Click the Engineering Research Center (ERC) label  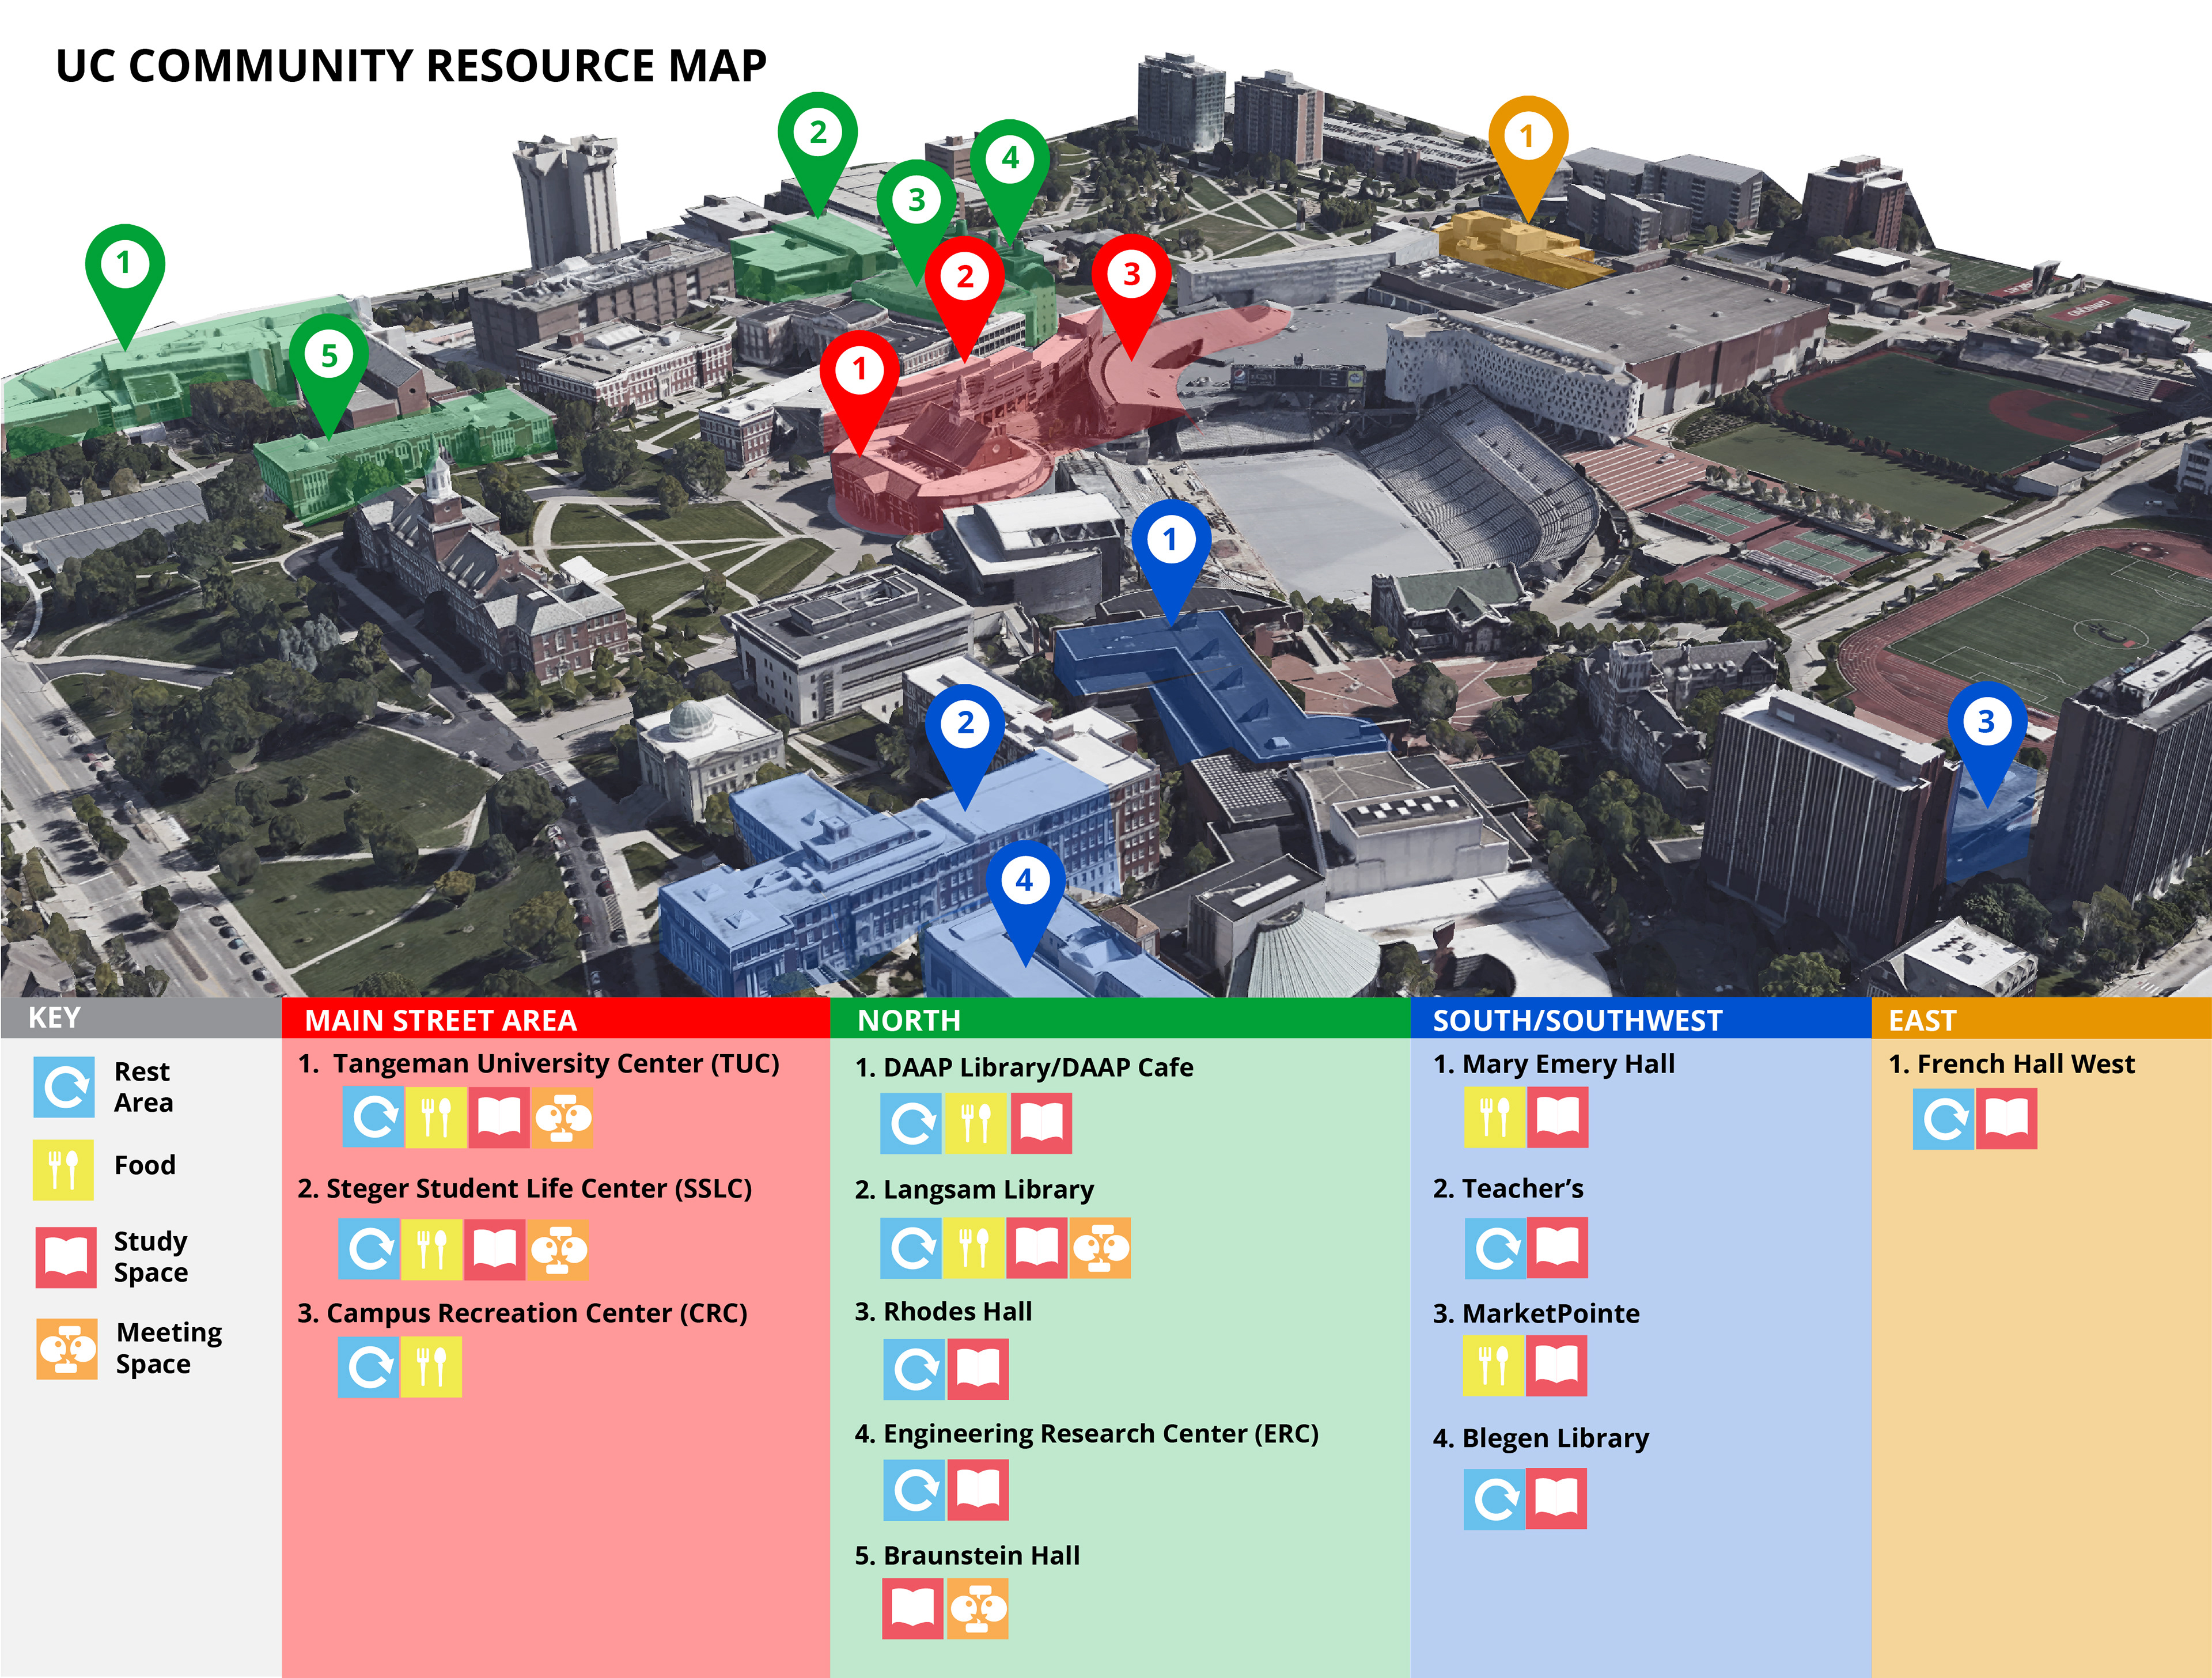coord(1101,1434)
